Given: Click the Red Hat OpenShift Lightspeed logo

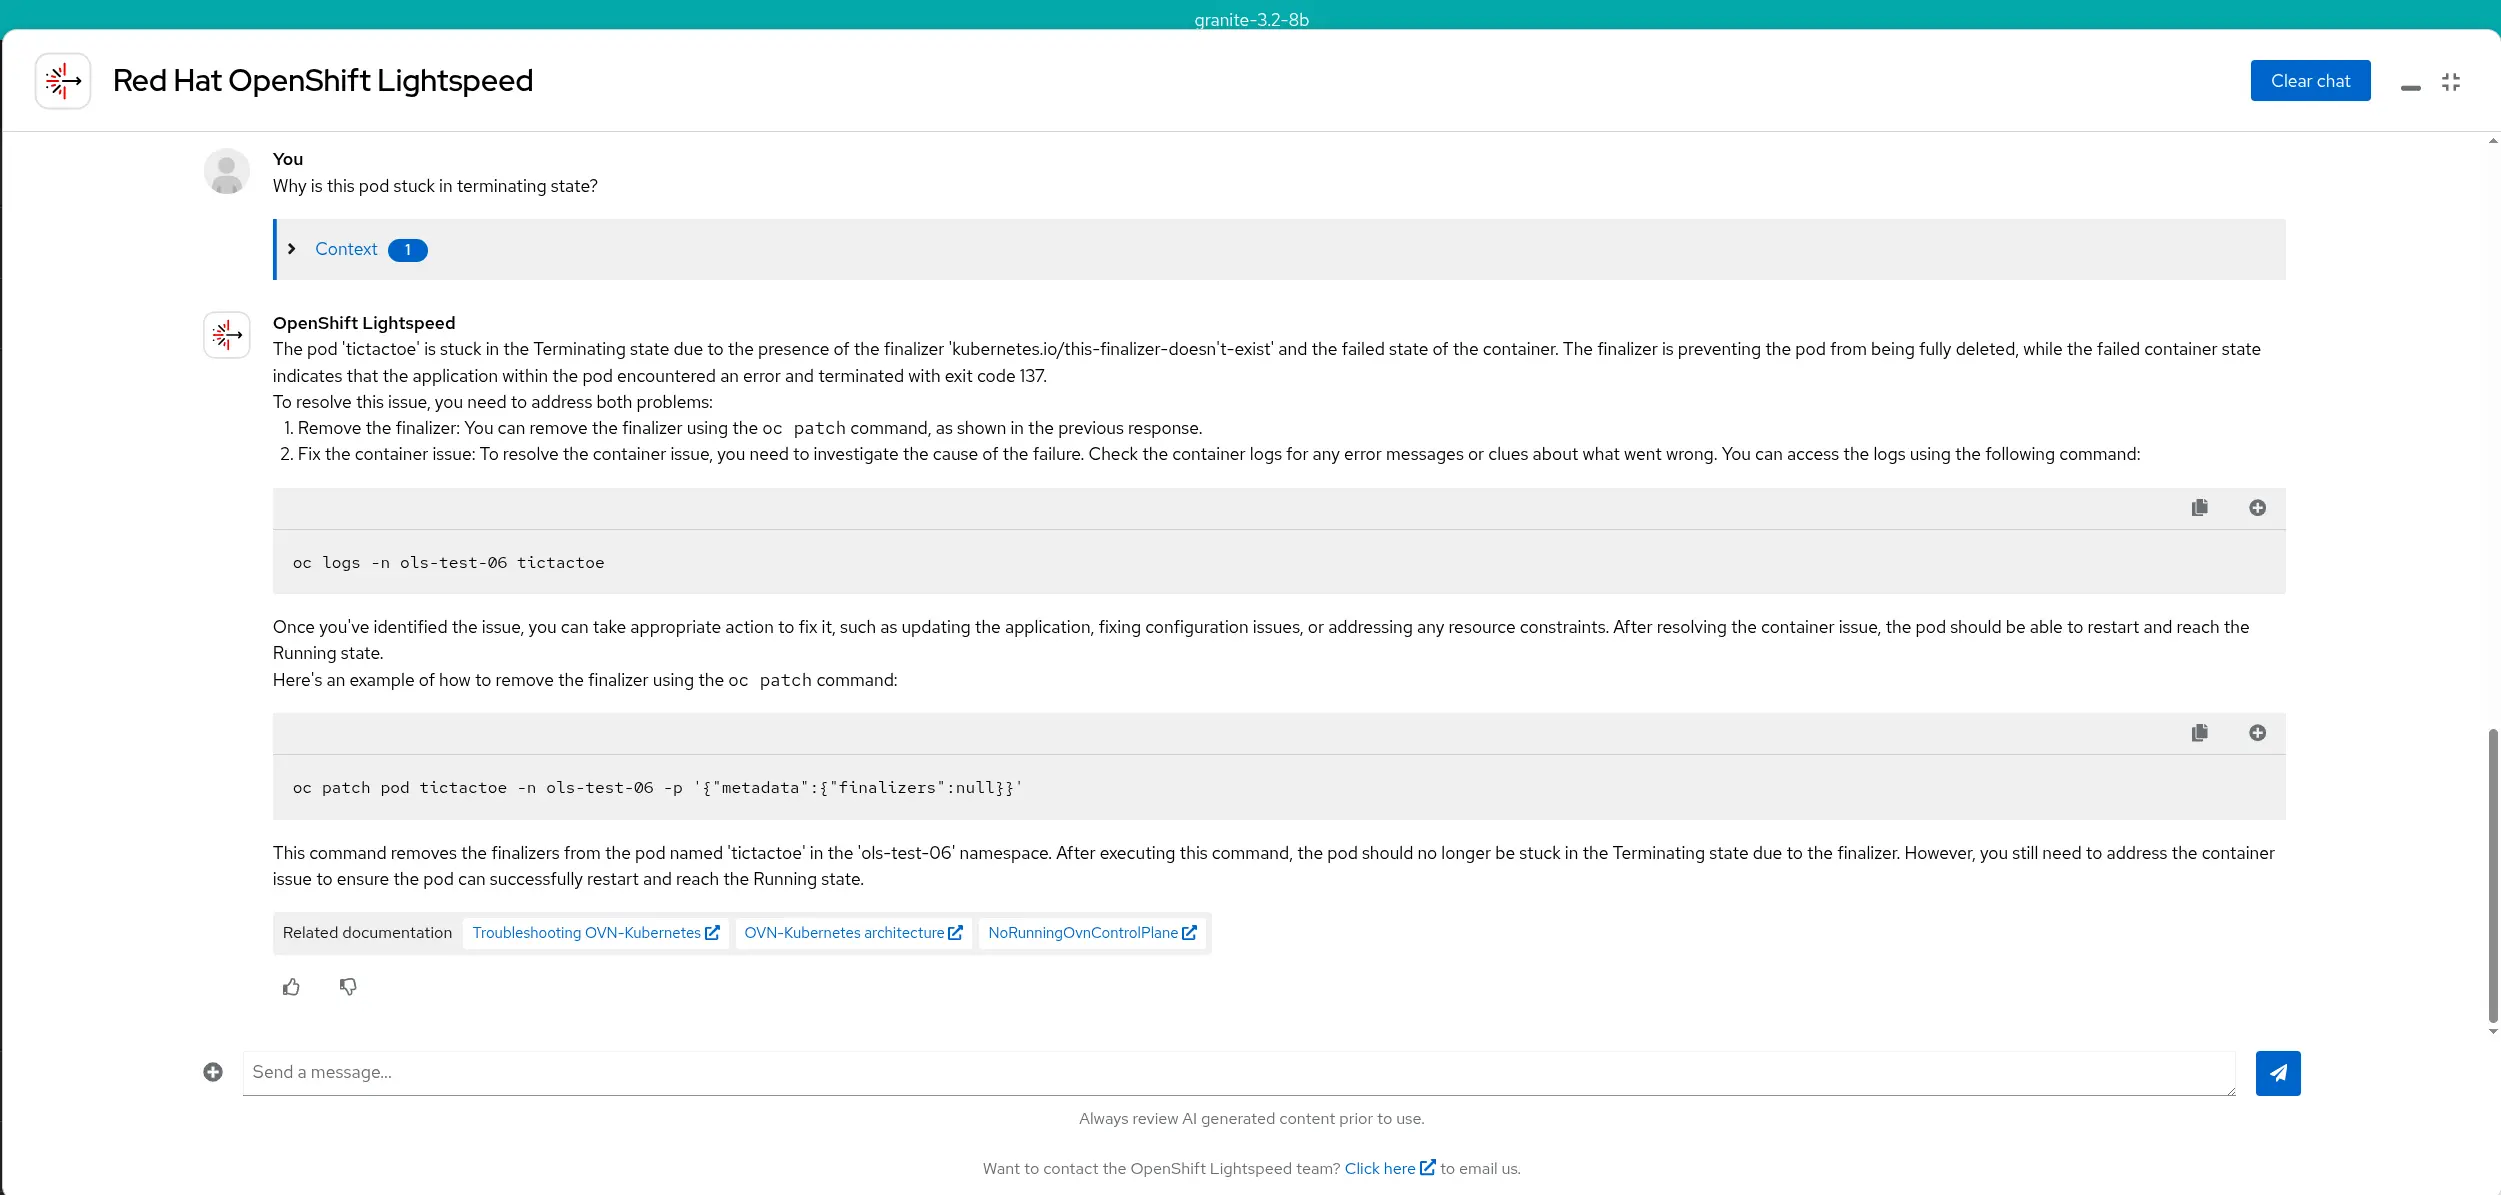Looking at the screenshot, I should click(63, 81).
